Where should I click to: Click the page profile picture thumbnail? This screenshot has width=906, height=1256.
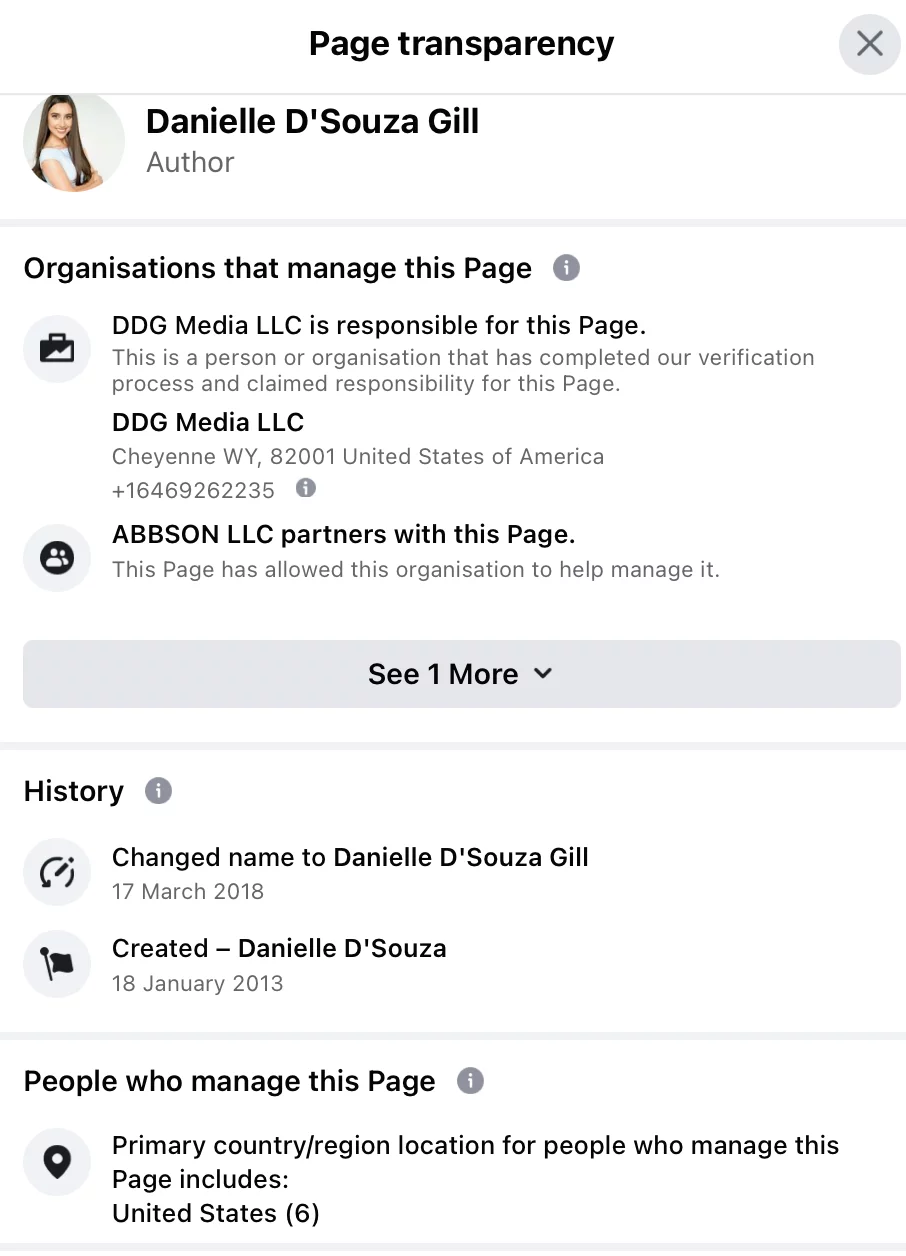click(73, 142)
